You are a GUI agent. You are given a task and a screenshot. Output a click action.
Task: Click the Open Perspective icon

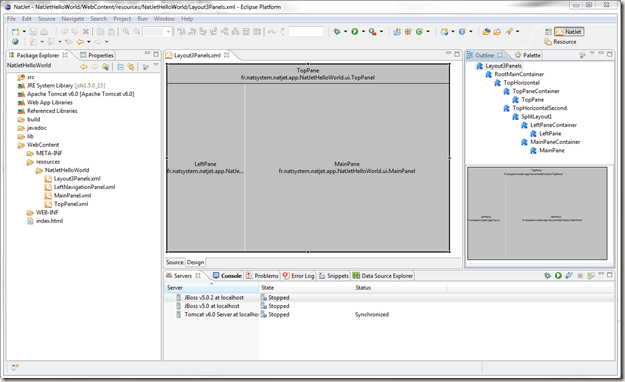(x=548, y=32)
